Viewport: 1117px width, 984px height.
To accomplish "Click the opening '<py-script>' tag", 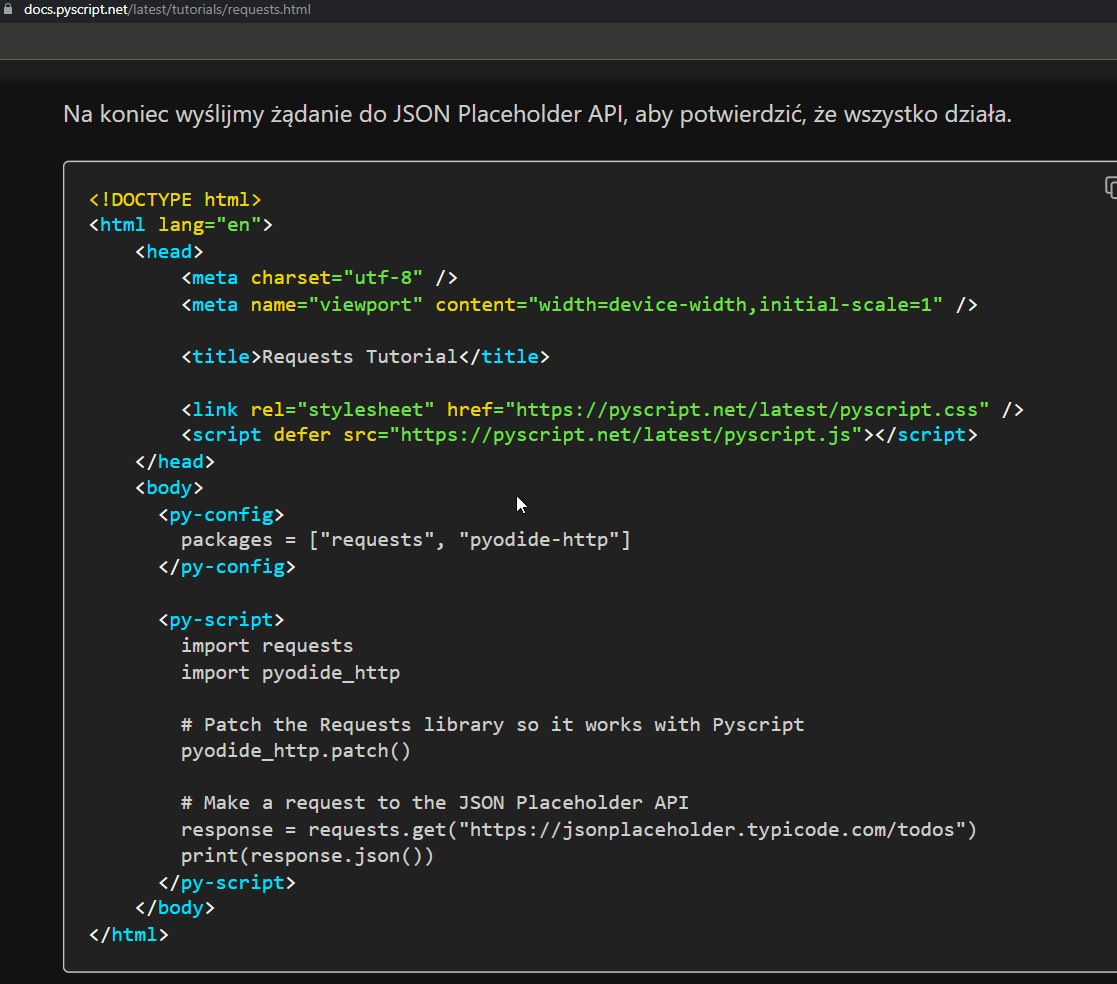I will tap(222, 620).
